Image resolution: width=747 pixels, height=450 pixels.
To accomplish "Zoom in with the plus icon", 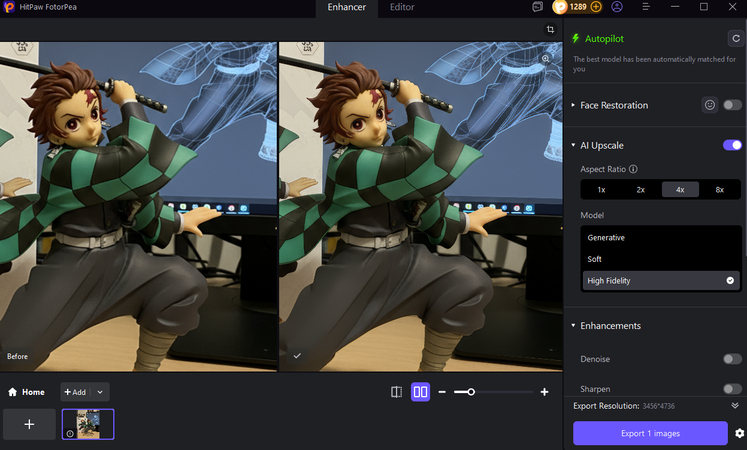I will (545, 392).
